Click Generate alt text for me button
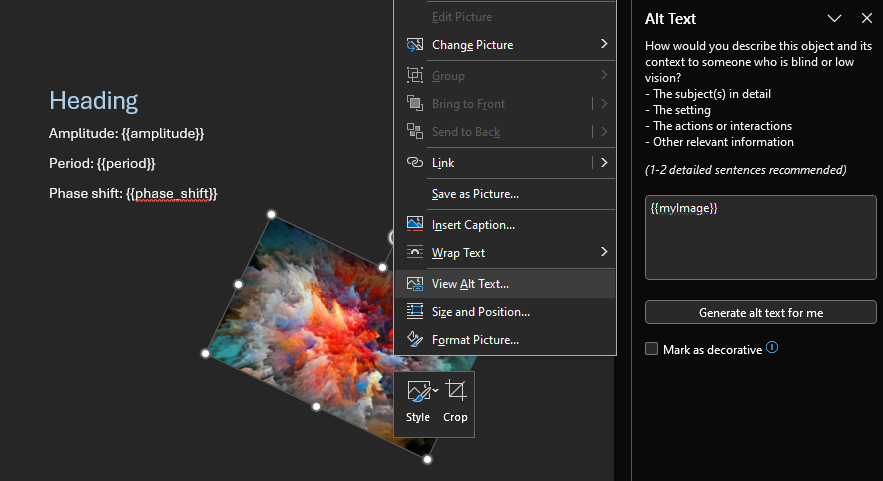The height and width of the screenshot is (481, 883). 761,313
